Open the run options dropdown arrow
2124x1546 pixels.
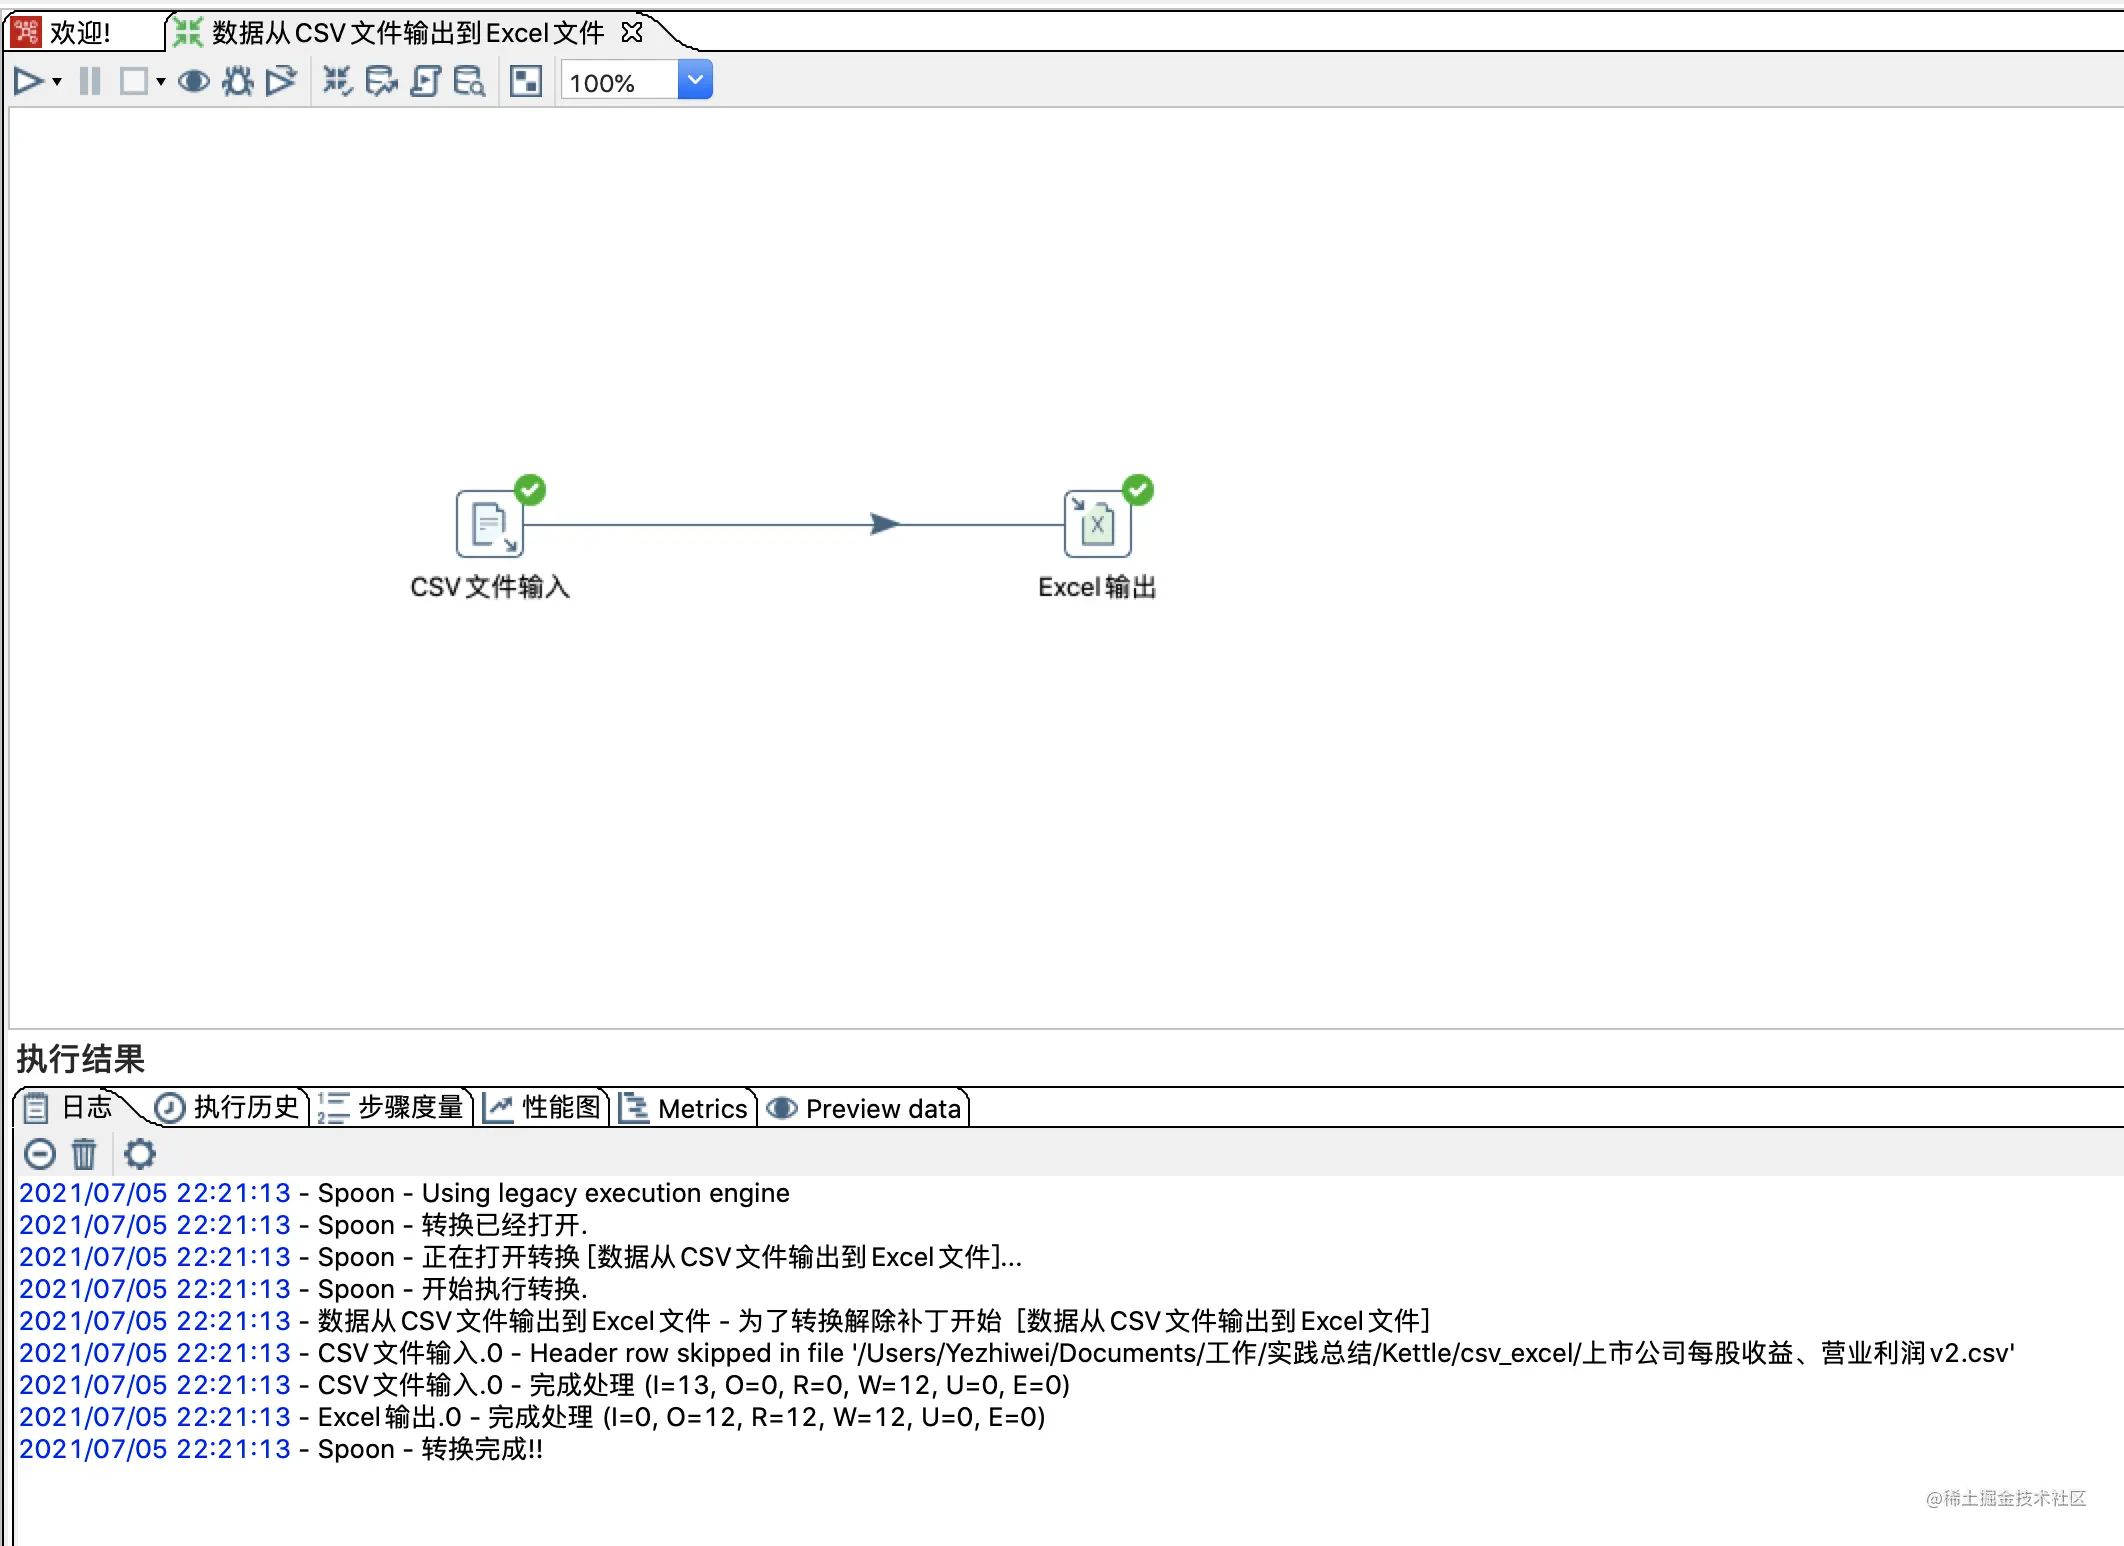tap(57, 82)
